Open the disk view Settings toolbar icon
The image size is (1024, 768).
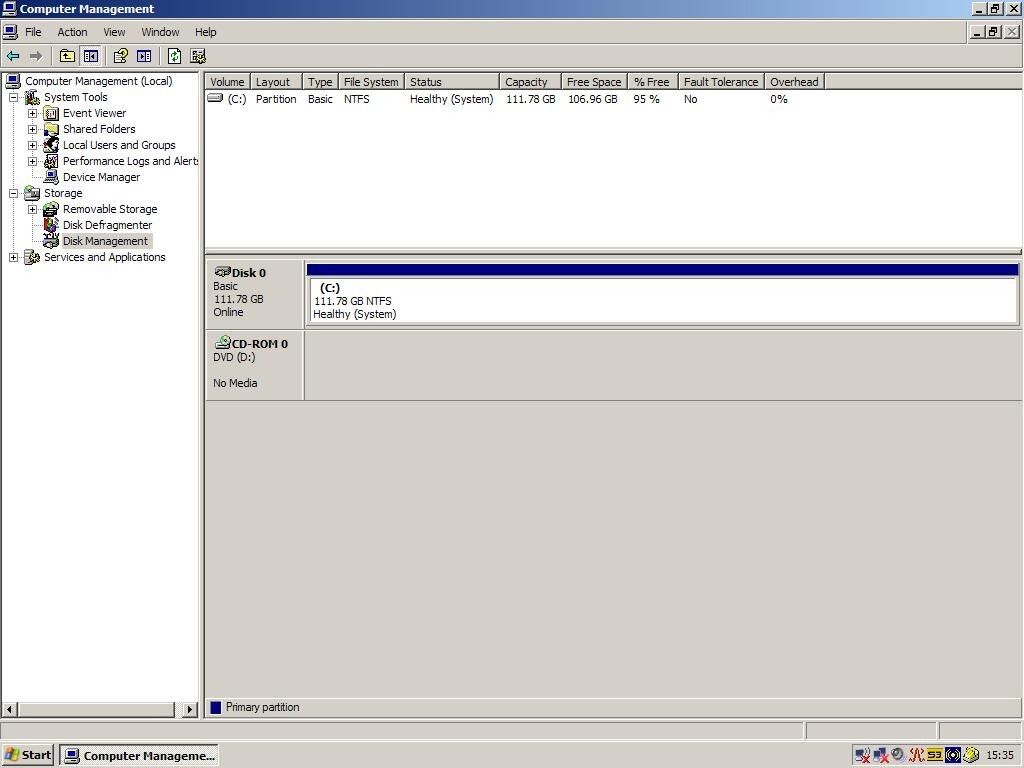(x=198, y=56)
